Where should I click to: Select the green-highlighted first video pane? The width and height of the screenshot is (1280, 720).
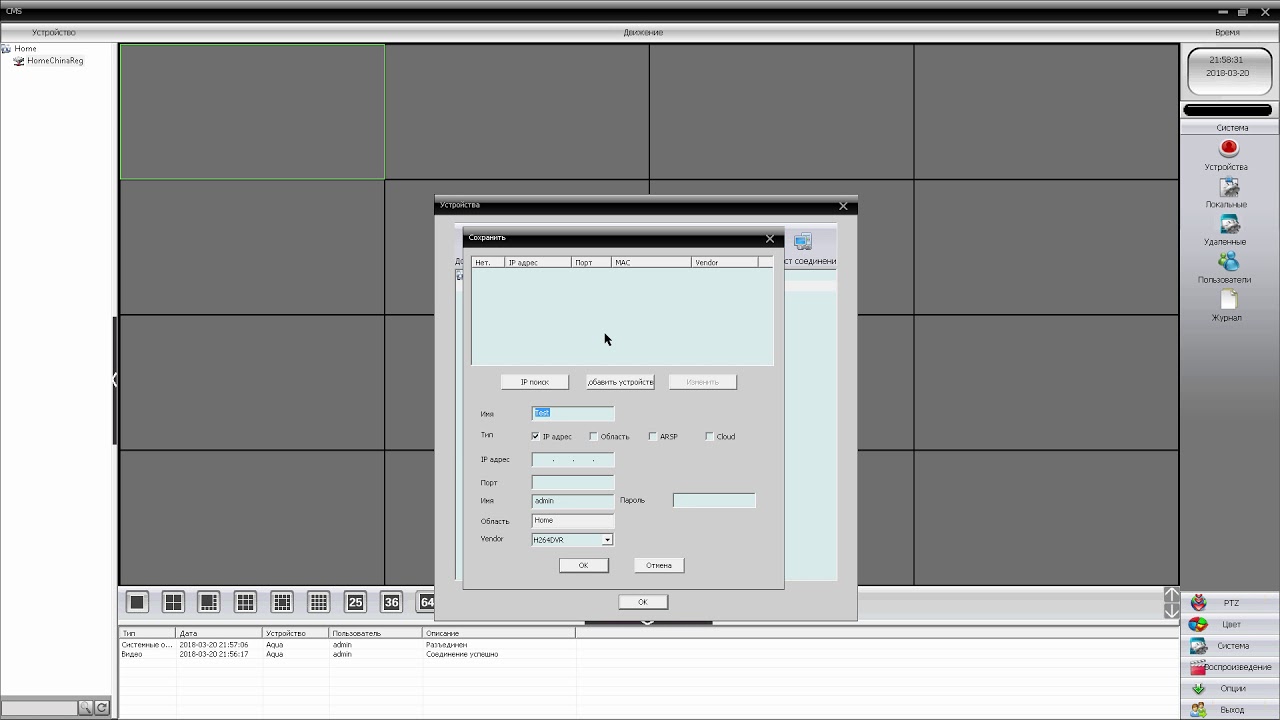coord(252,112)
